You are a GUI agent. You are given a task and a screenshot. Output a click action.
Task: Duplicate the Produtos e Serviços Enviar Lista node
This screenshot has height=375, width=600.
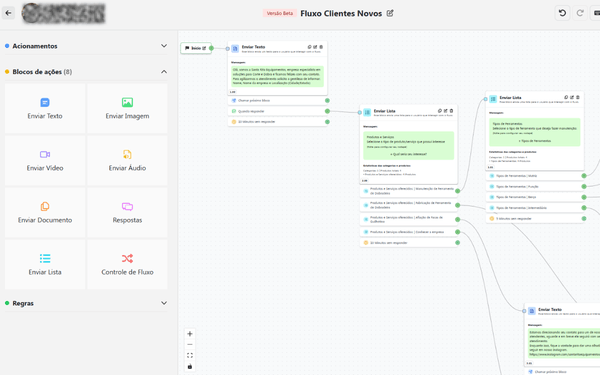click(440, 111)
